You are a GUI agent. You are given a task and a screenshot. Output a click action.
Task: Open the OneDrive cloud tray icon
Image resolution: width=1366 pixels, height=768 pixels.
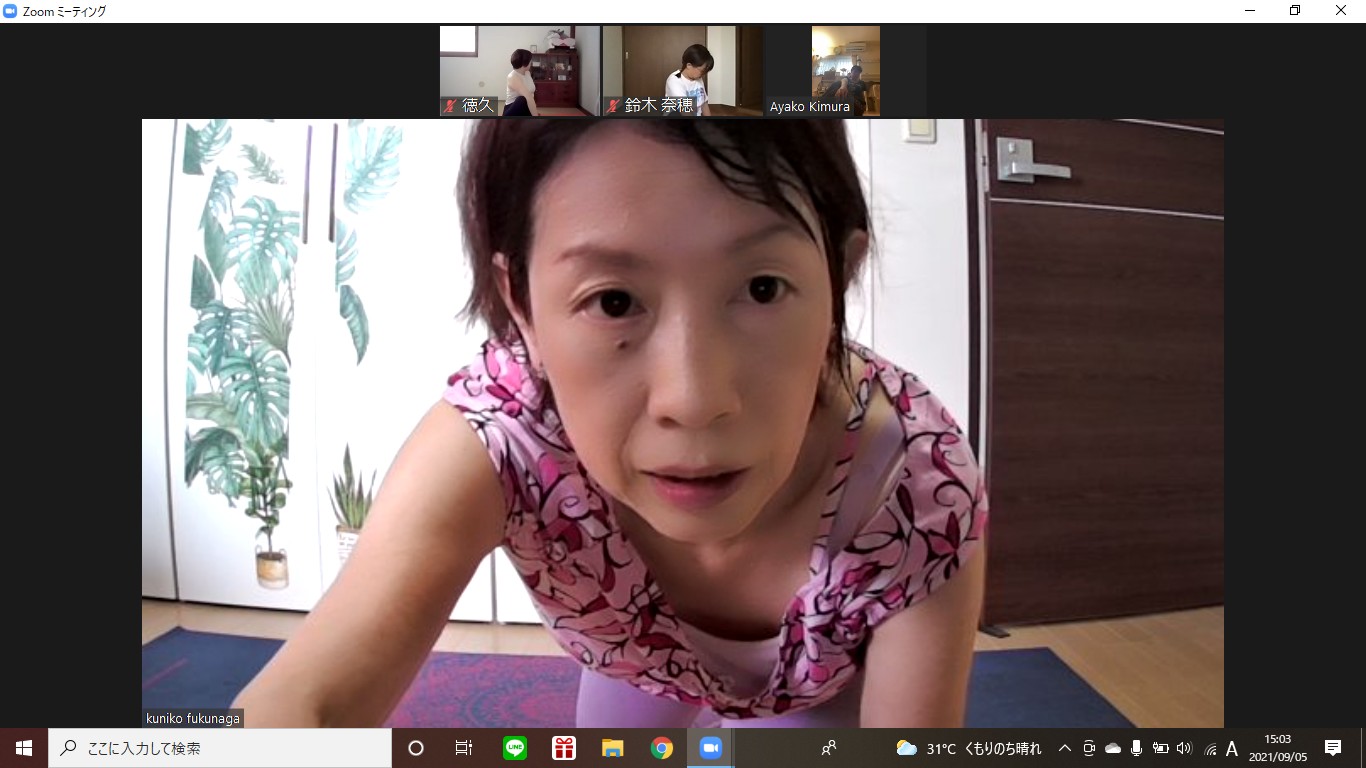click(x=1113, y=748)
